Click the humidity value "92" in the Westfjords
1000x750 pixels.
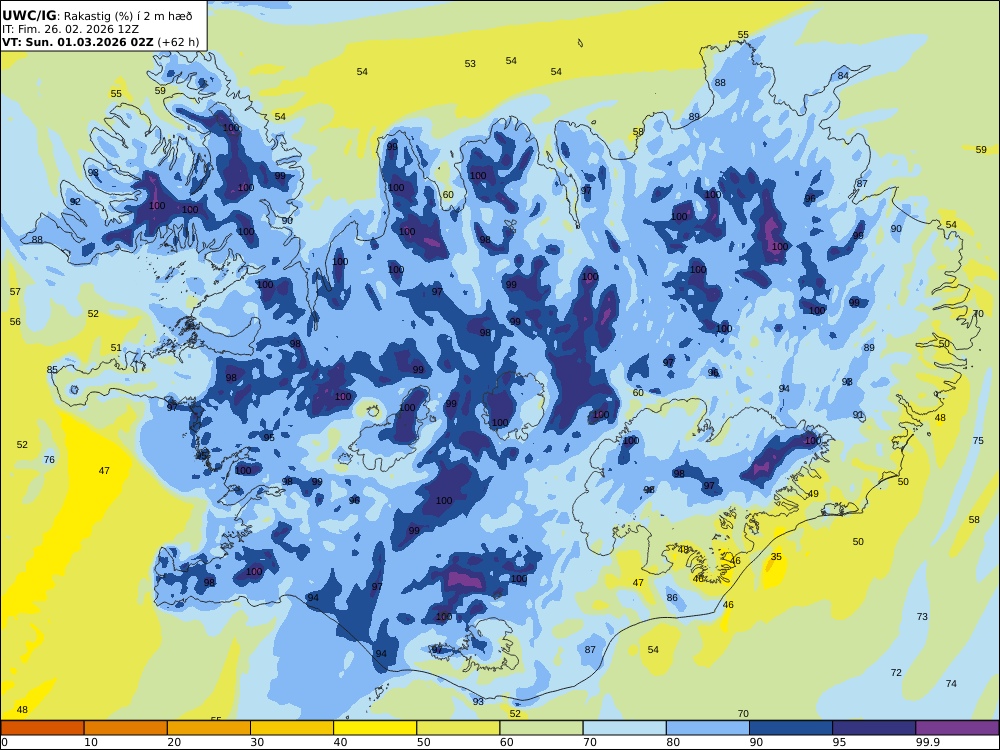(x=75, y=202)
